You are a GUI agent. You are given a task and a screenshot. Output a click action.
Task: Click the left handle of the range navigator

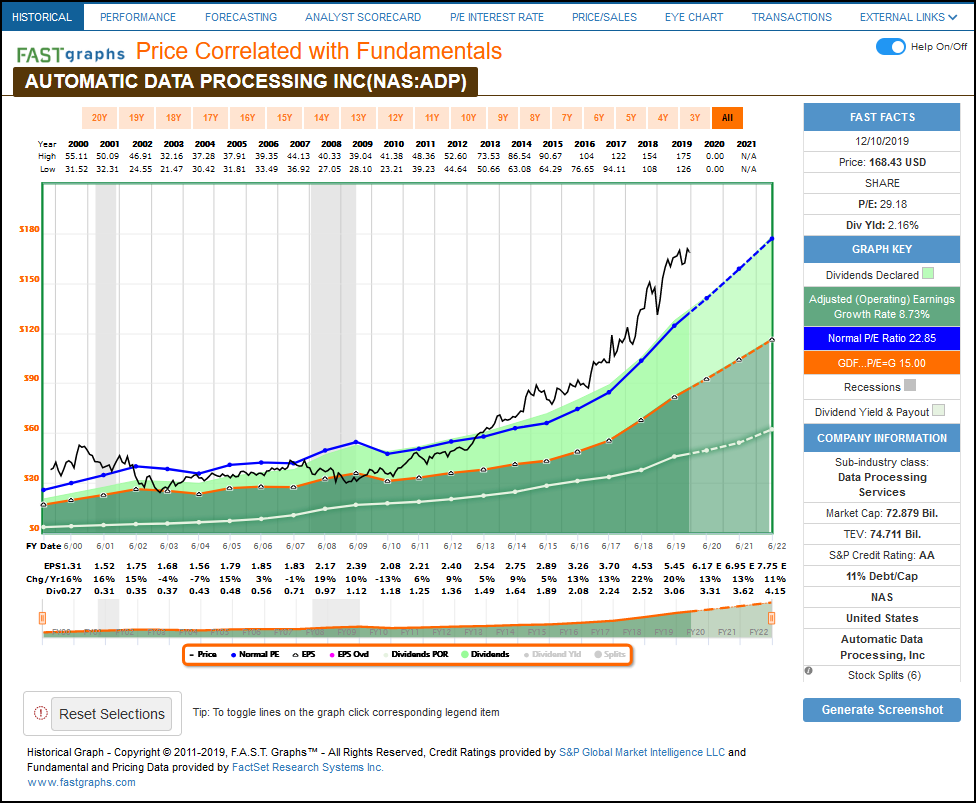42,618
